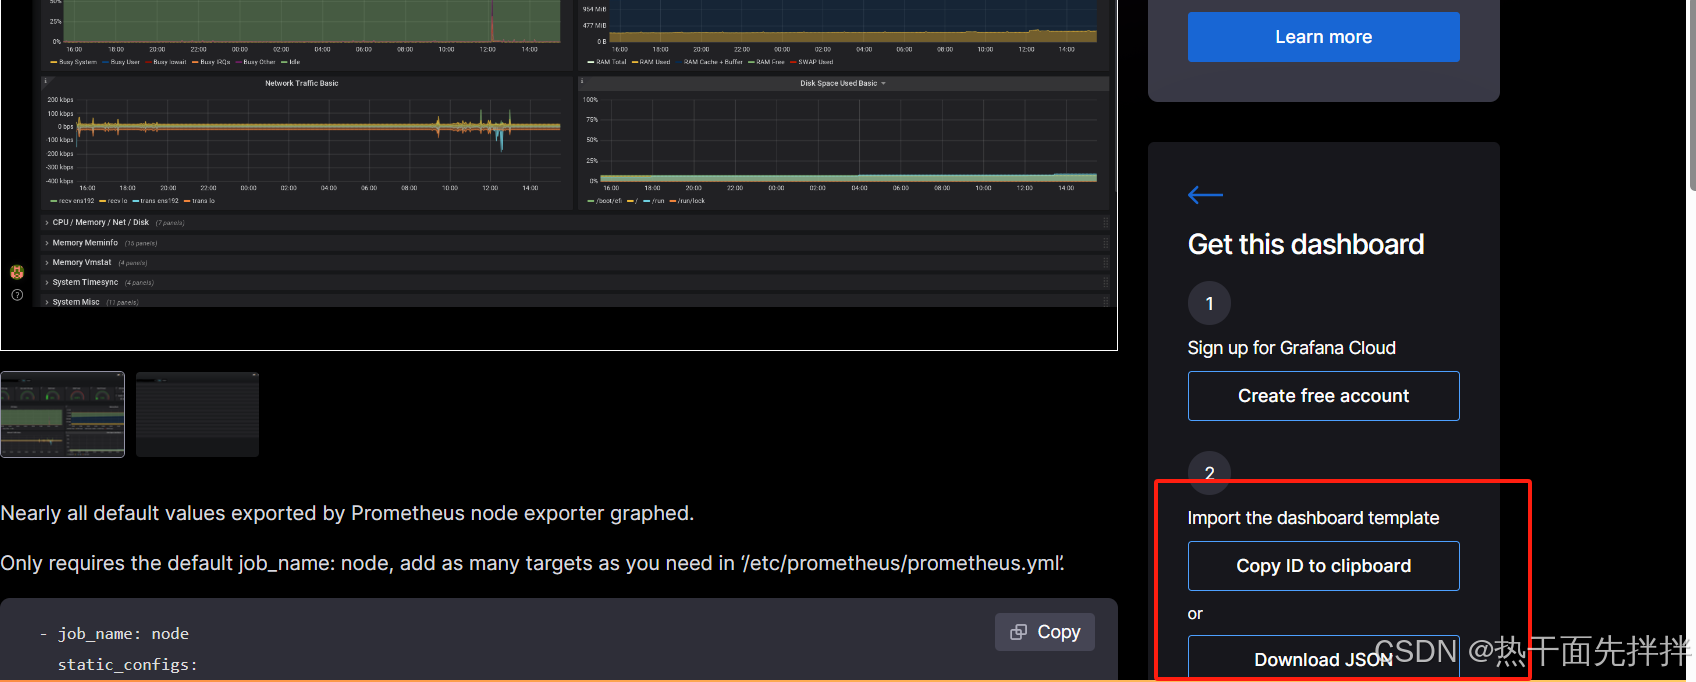Click the back arrow above Get this dashboard

(x=1205, y=195)
